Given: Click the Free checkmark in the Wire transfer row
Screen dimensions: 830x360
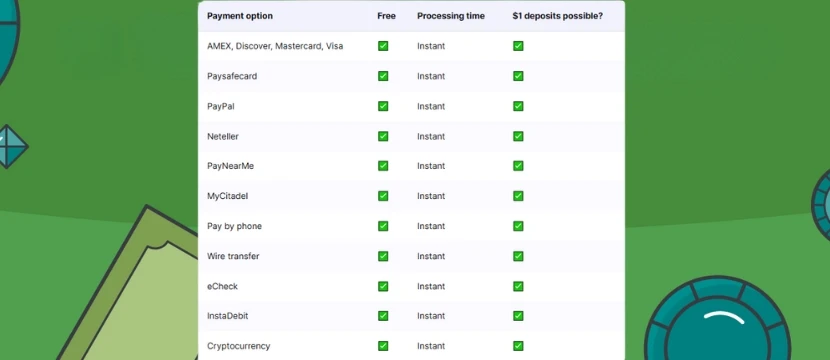Looking at the screenshot, I should pyautogui.click(x=383, y=256).
